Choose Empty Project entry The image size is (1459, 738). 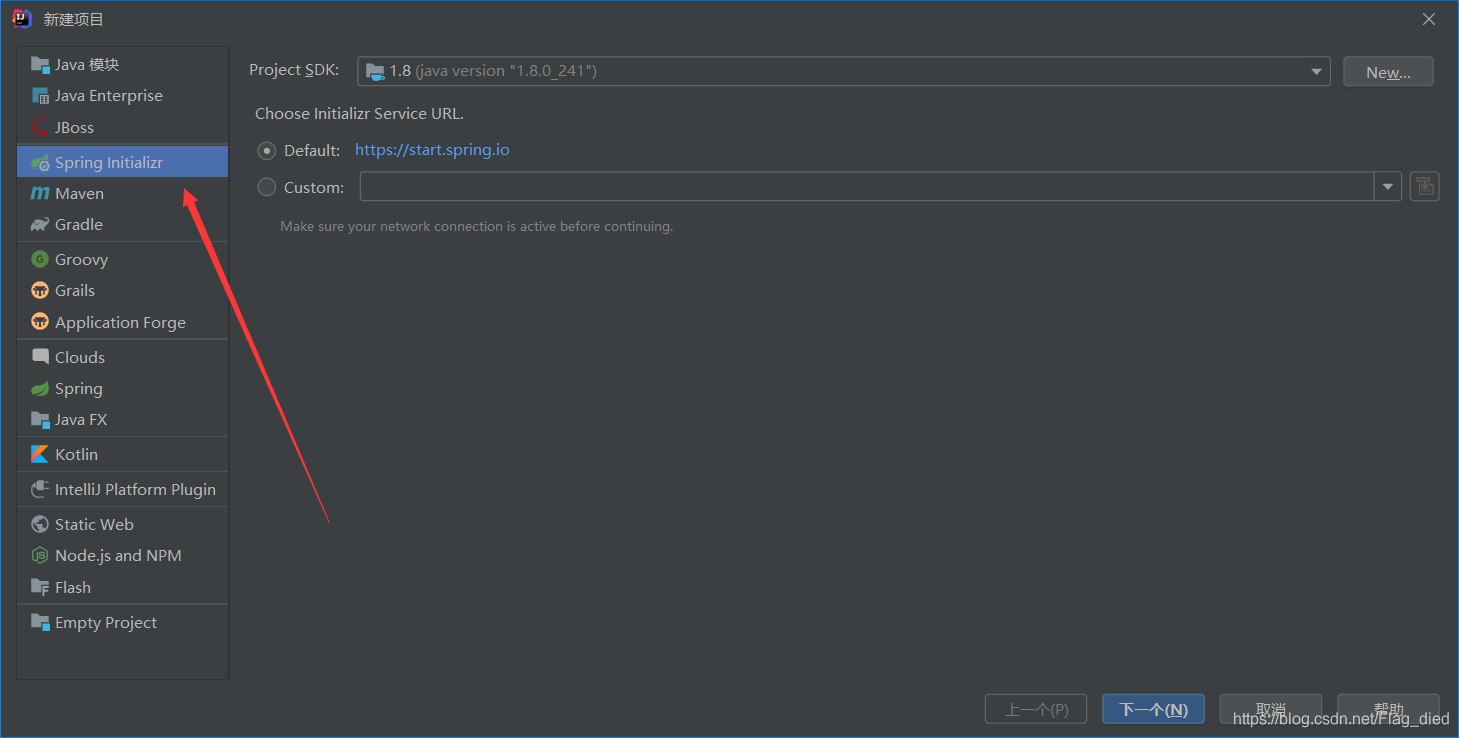[x=123, y=622]
